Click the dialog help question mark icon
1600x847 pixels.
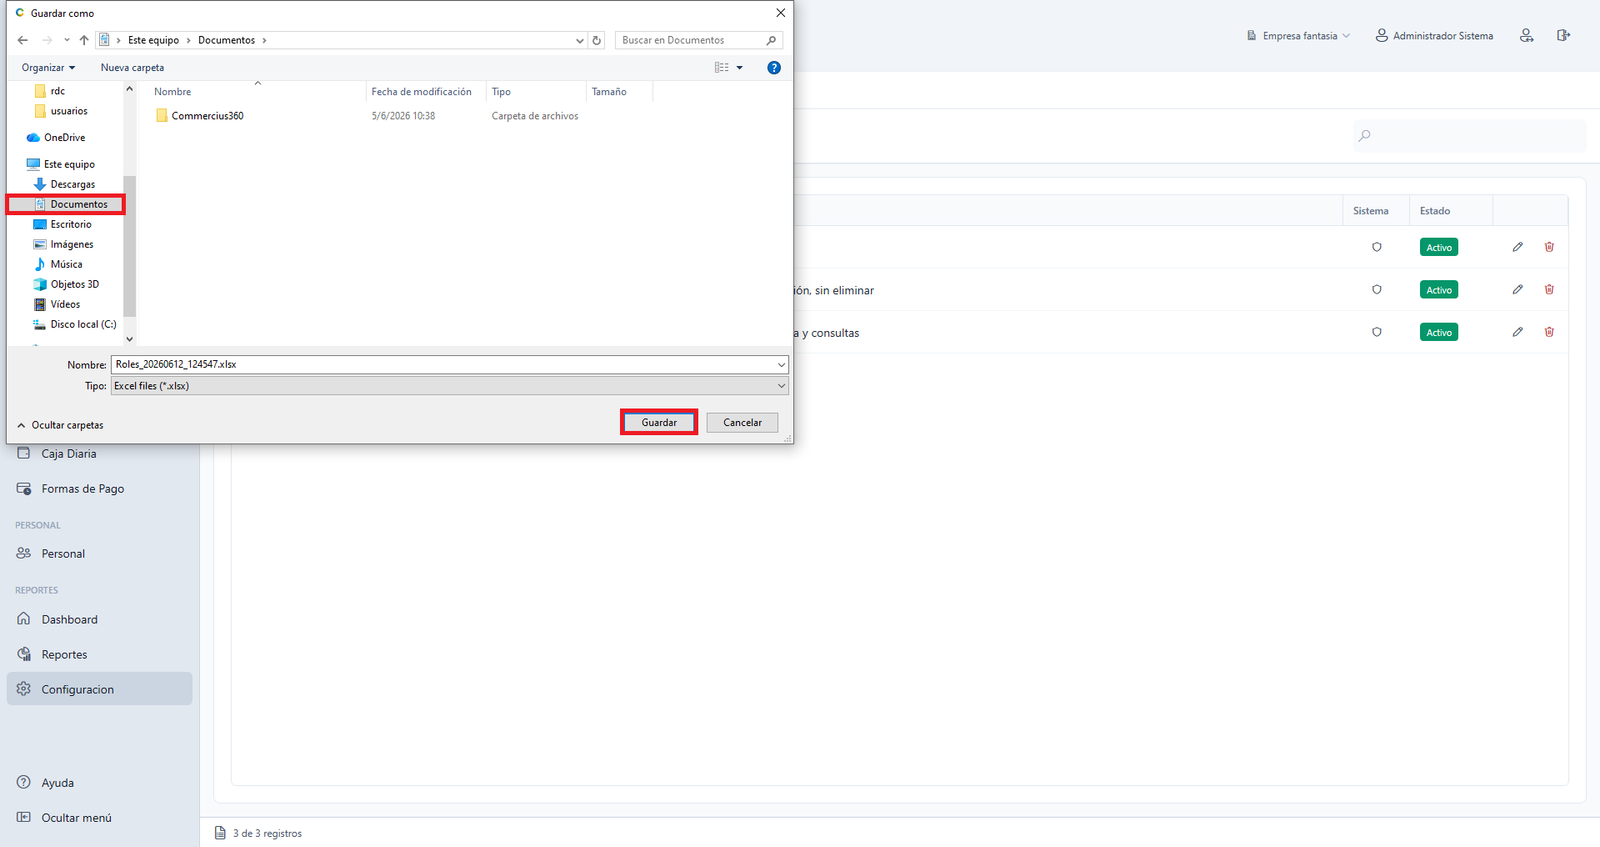click(773, 67)
